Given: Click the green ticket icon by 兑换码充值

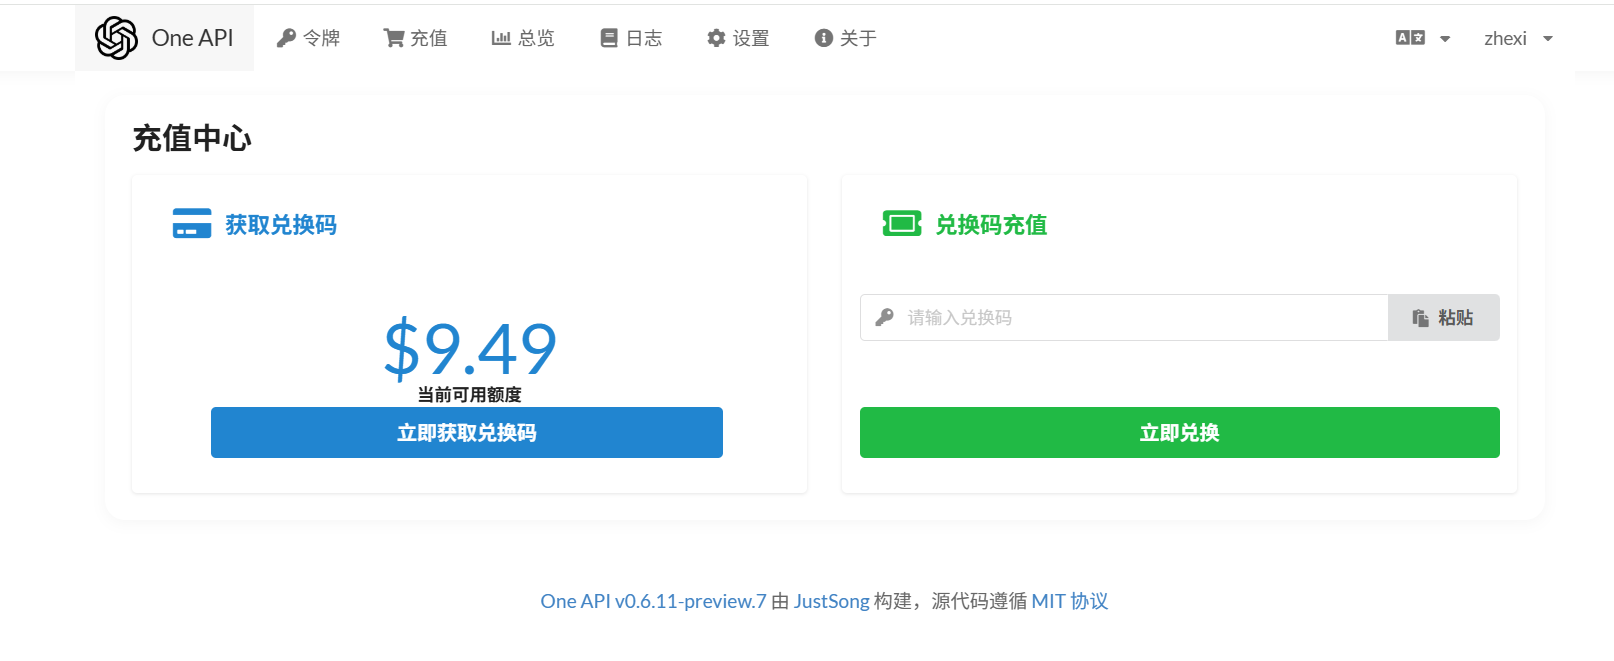Looking at the screenshot, I should click(x=902, y=224).
